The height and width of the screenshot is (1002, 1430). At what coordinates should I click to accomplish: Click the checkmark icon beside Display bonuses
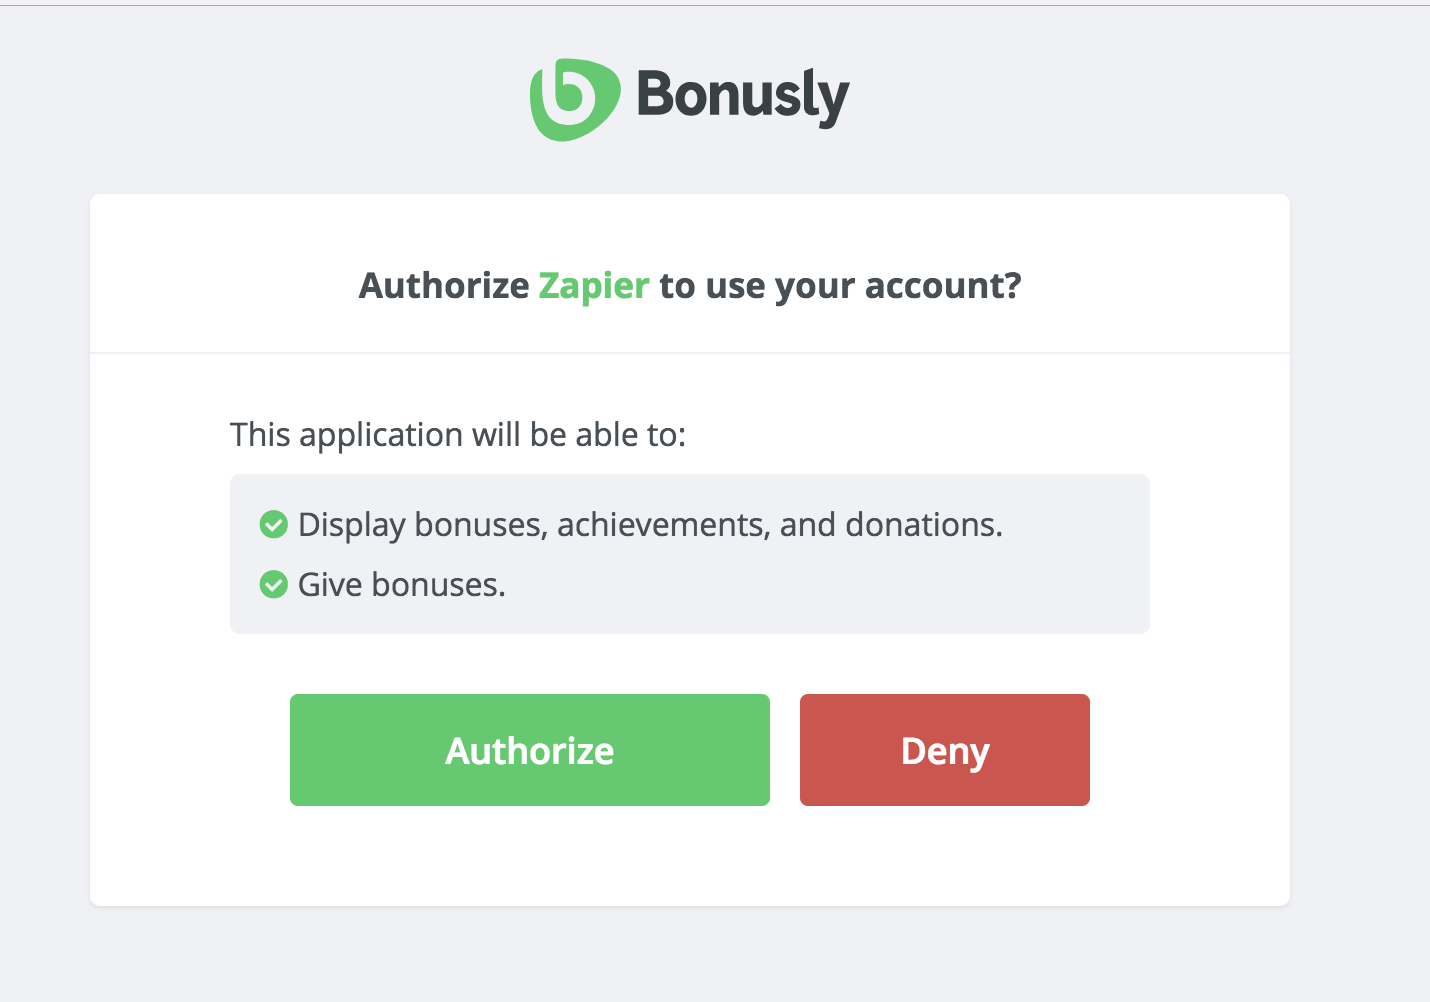point(273,524)
